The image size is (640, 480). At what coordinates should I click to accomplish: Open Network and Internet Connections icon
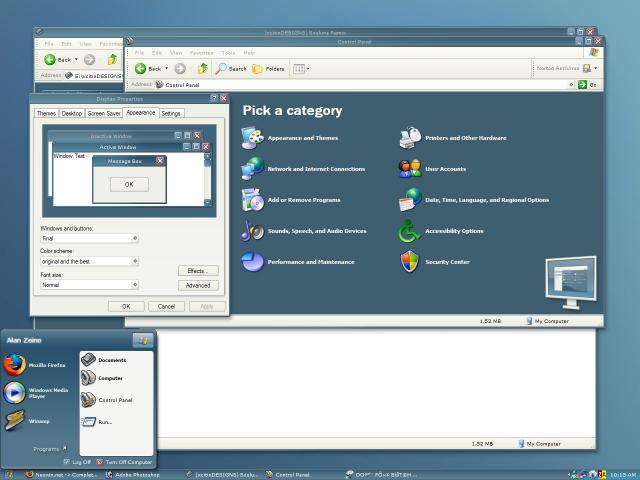(252, 168)
